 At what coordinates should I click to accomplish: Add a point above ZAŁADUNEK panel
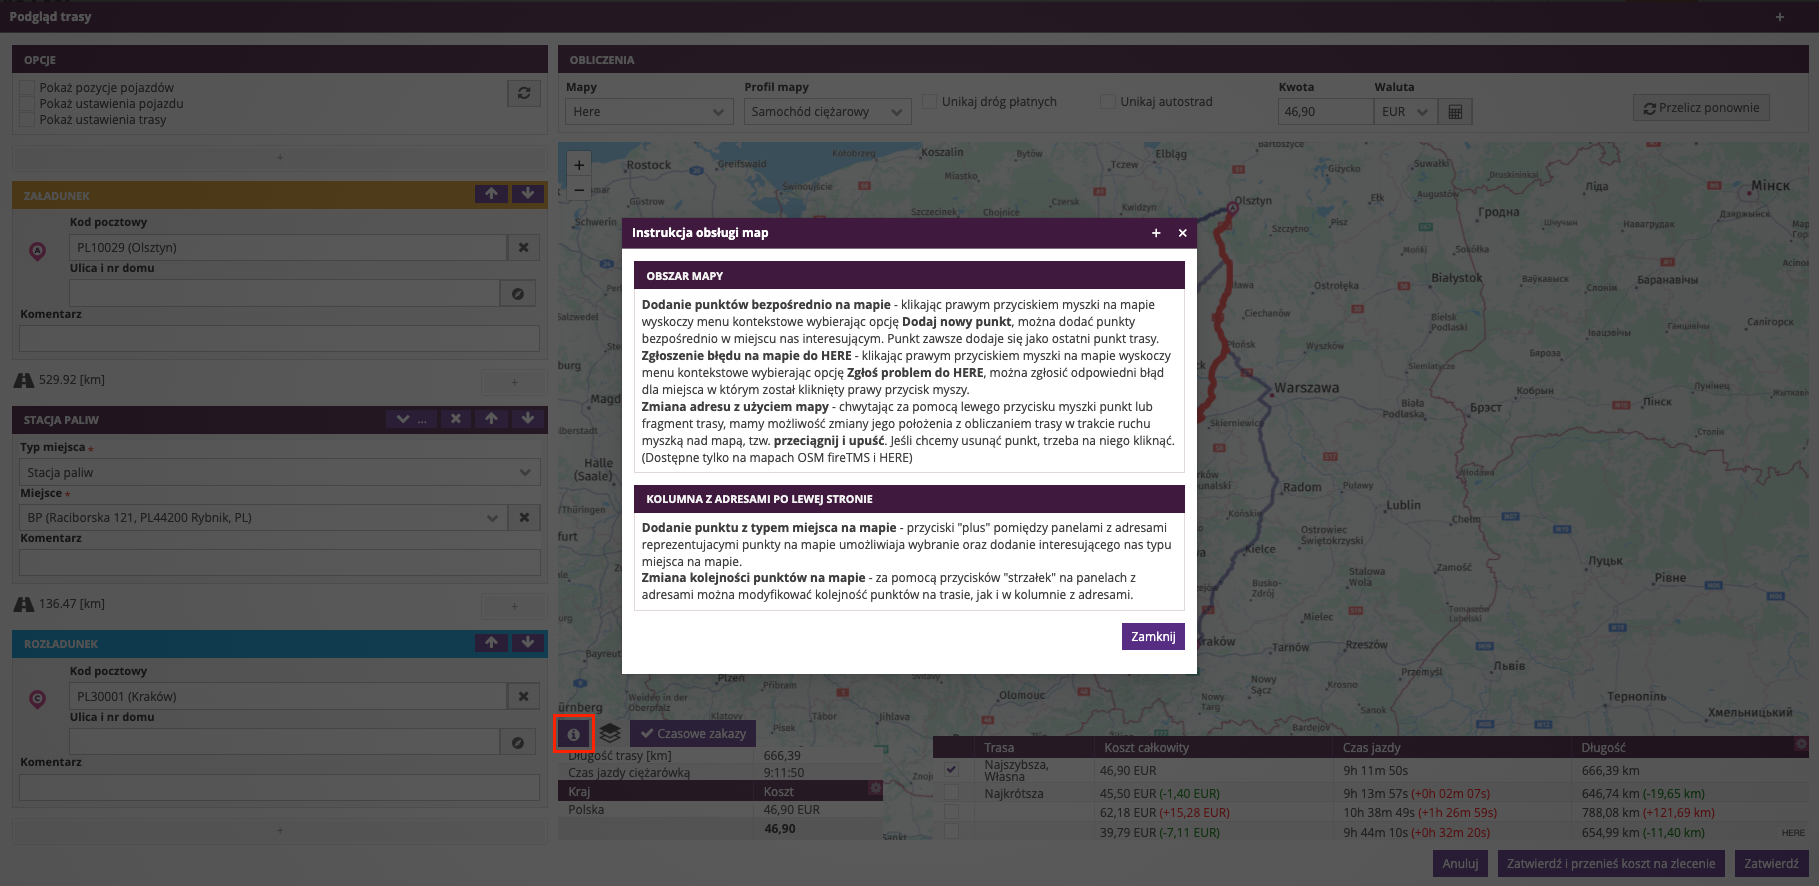click(280, 157)
